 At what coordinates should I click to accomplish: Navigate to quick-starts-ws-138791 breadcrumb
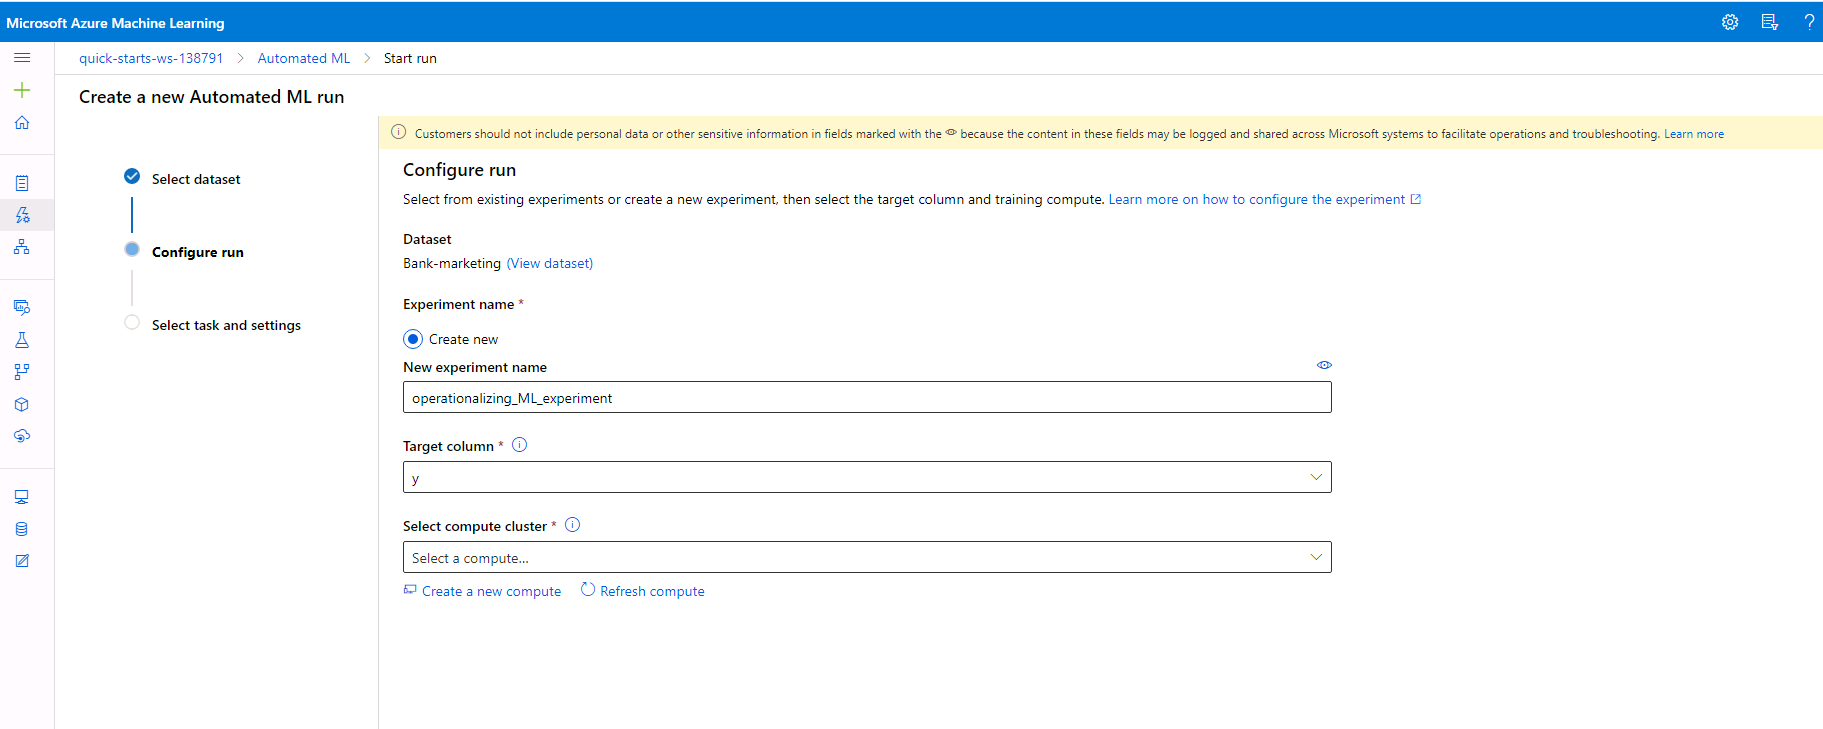(x=151, y=58)
